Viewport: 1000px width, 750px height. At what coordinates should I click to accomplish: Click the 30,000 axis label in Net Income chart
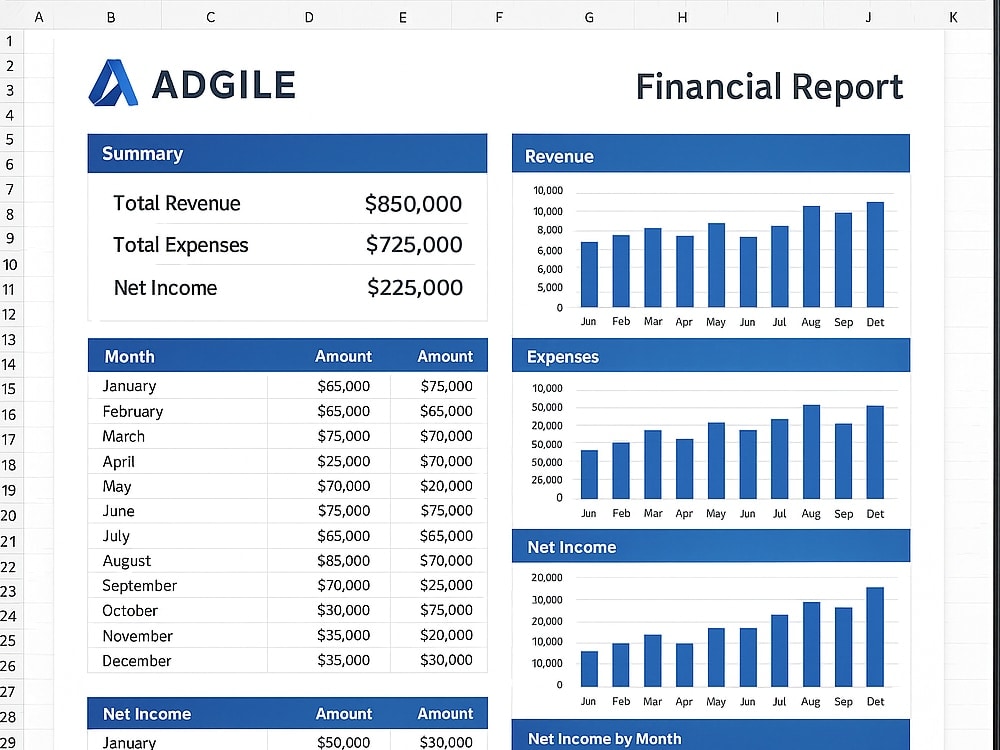[547, 600]
